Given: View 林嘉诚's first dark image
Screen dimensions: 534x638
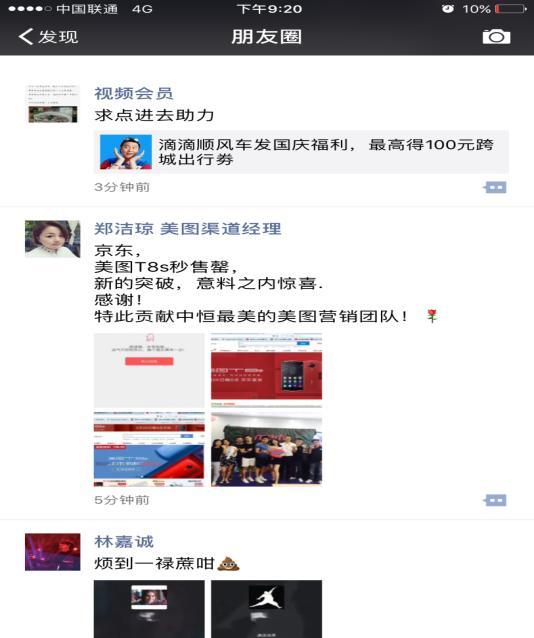Looking at the screenshot, I should coord(149,609).
